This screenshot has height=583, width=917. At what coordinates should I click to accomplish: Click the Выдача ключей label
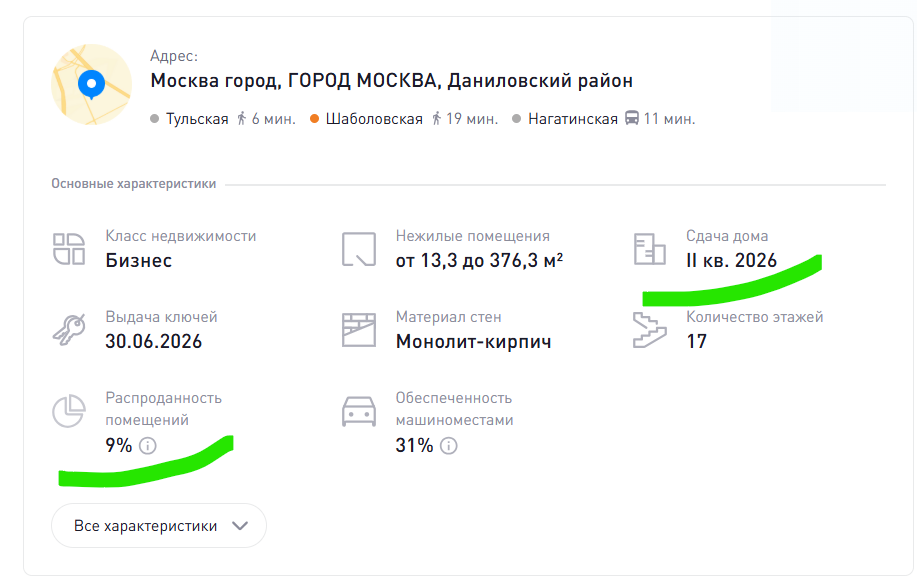[x=161, y=317]
